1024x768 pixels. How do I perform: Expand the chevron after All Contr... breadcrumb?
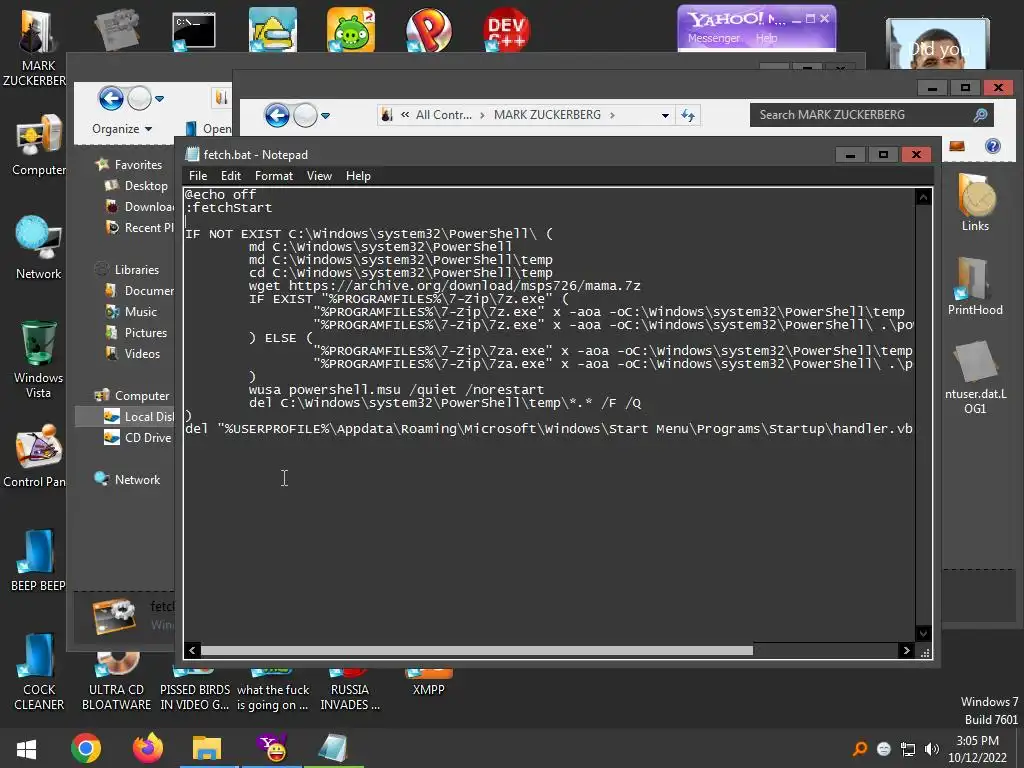coord(482,115)
